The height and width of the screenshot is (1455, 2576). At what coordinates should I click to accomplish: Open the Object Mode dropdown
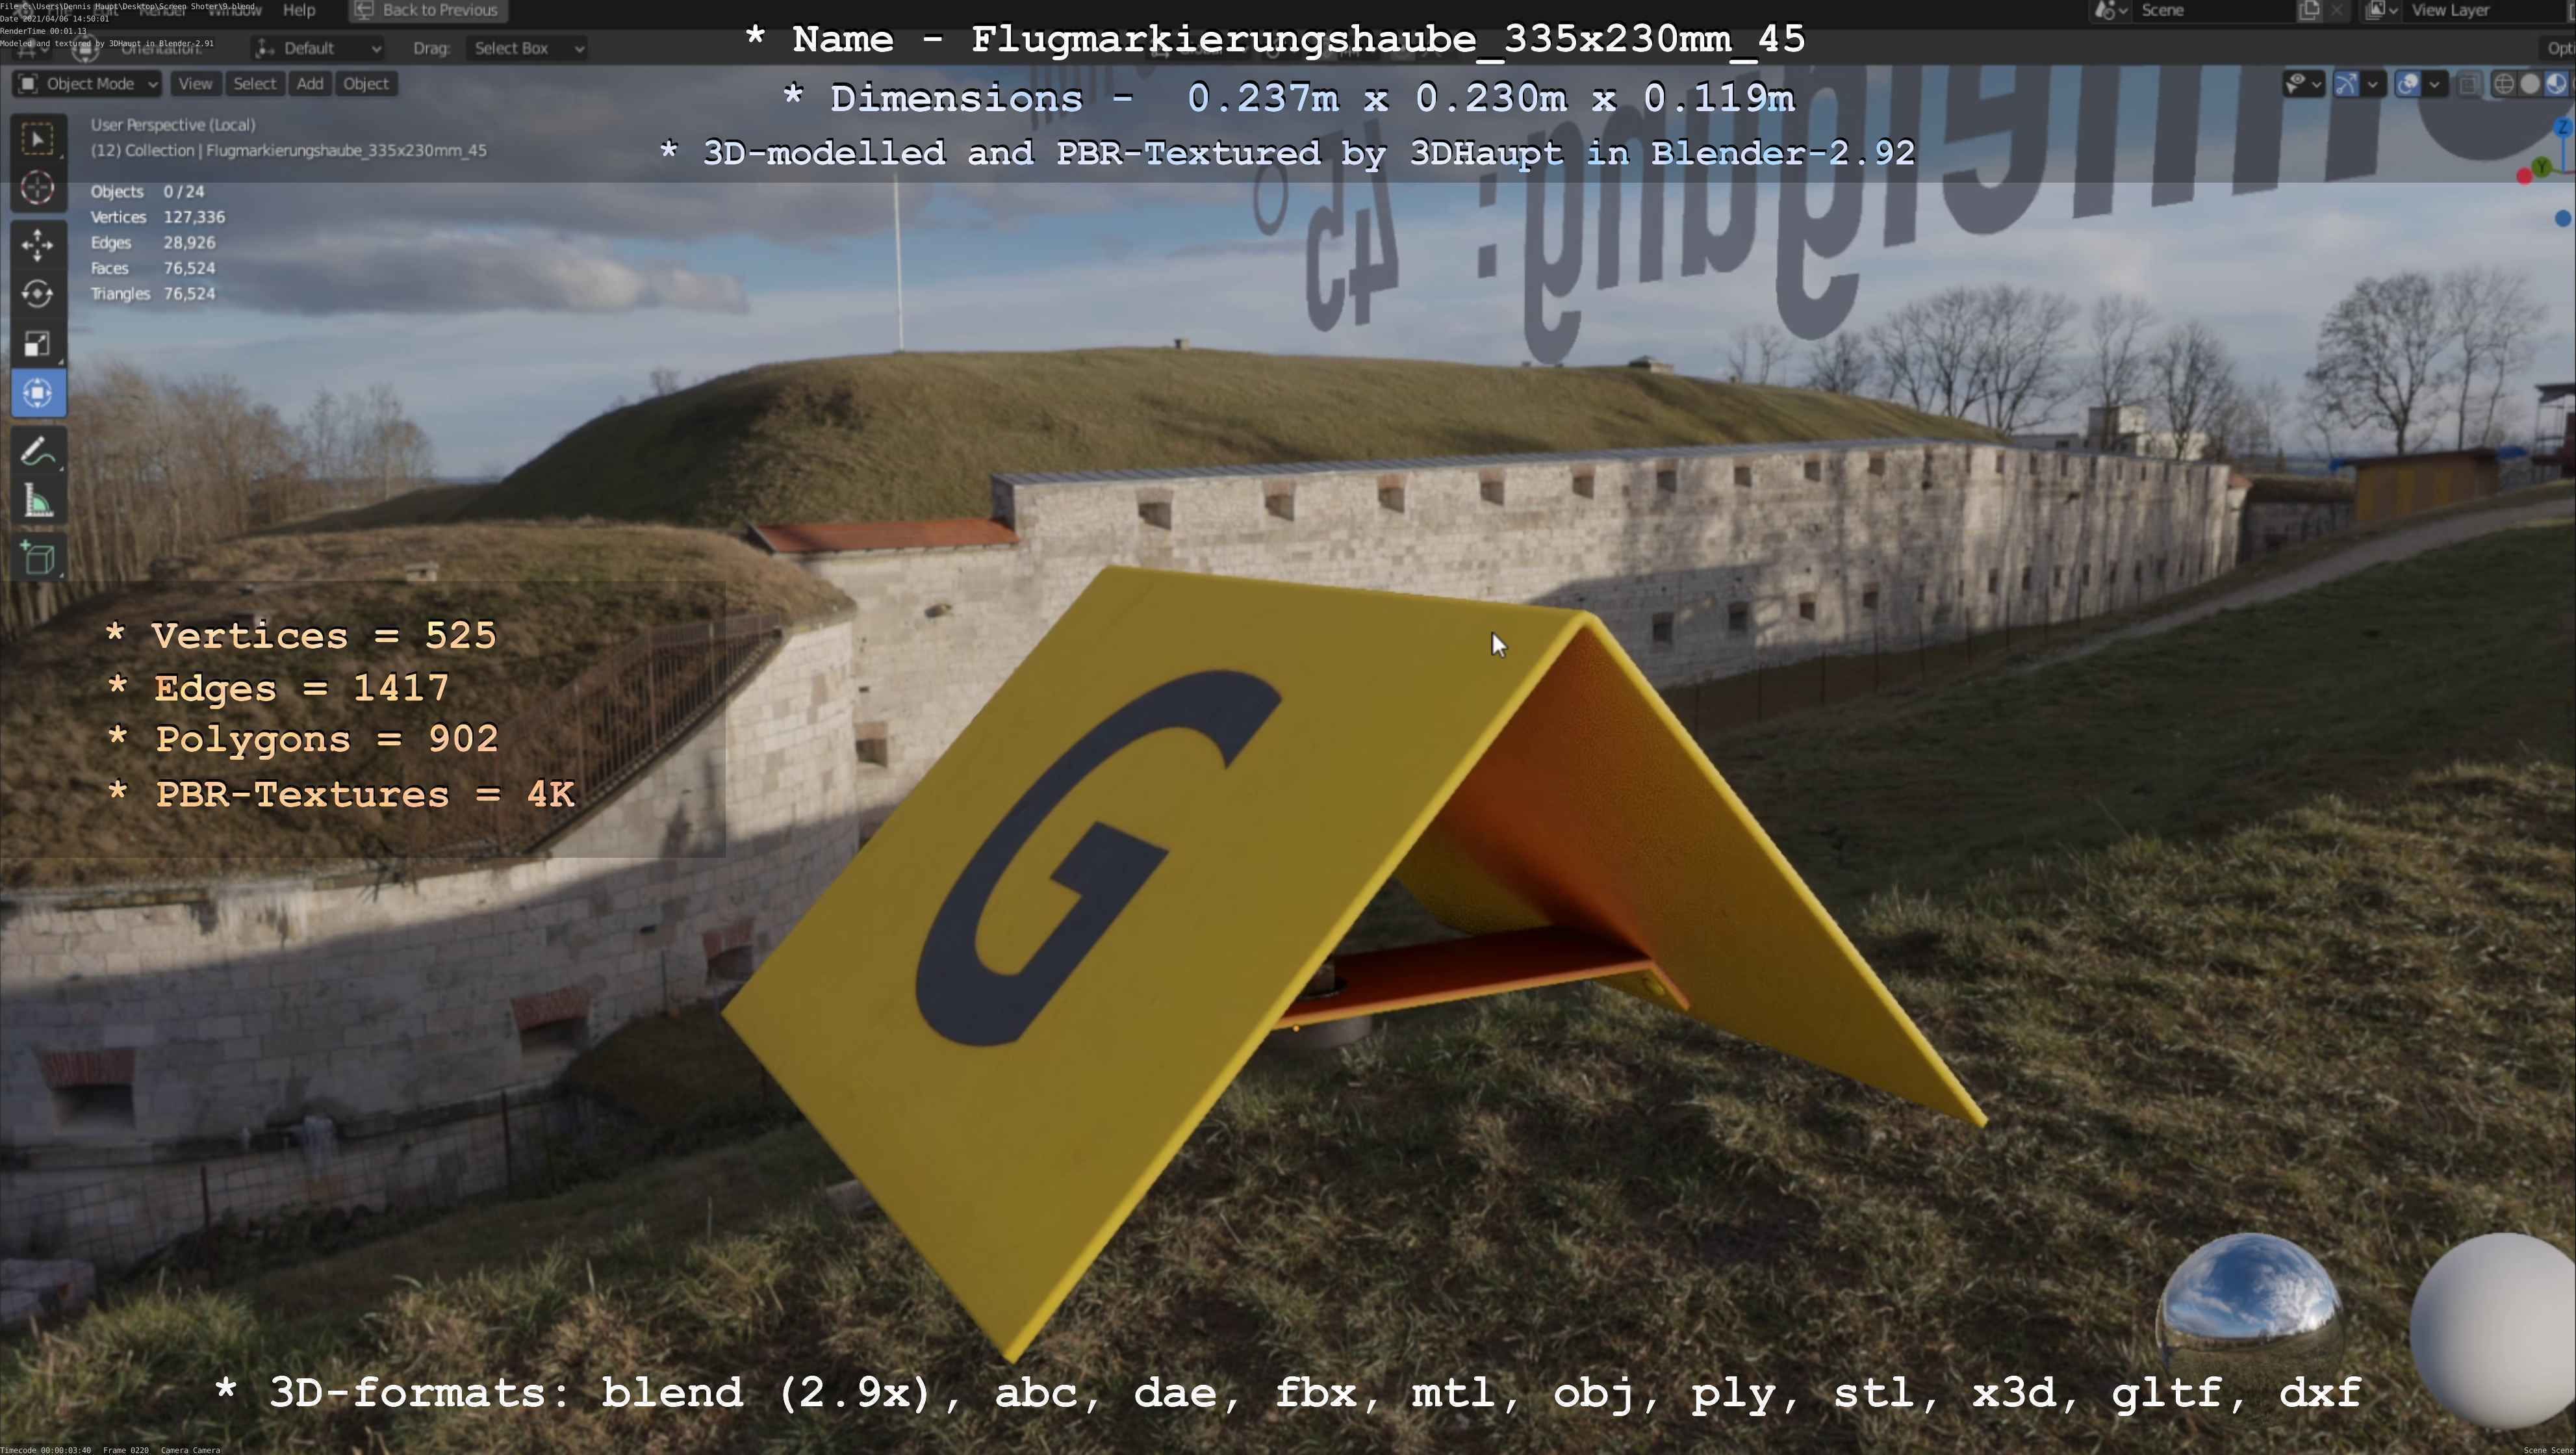point(87,84)
